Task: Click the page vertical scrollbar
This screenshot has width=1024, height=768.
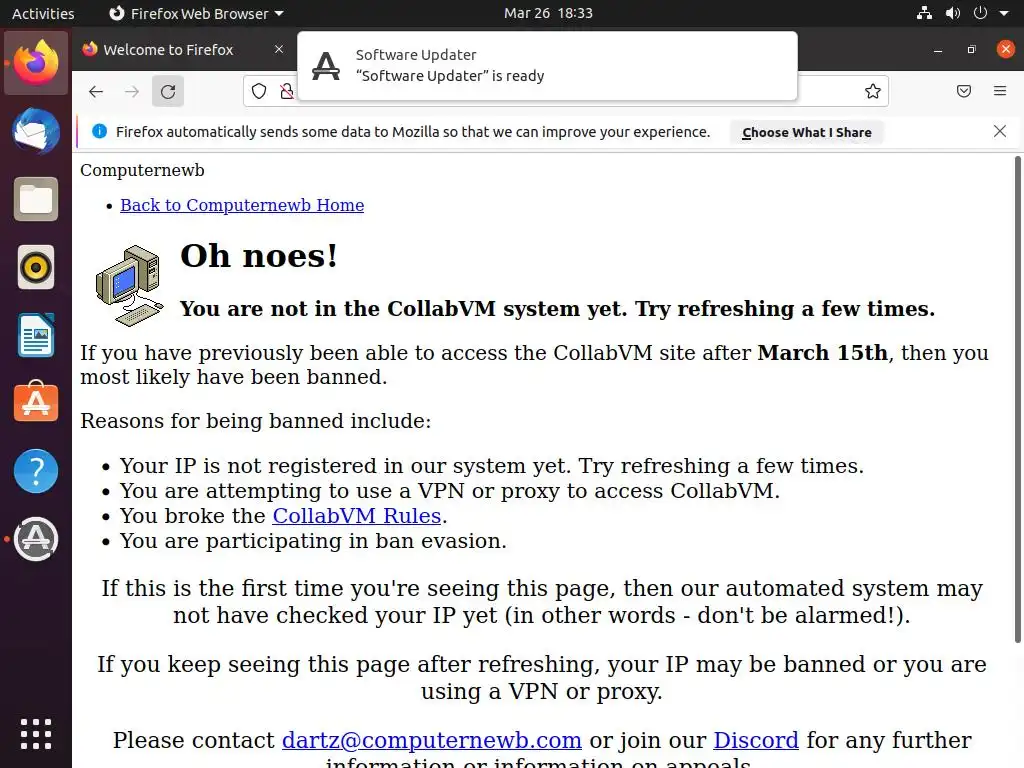Action: pyautogui.click(x=1017, y=398)
